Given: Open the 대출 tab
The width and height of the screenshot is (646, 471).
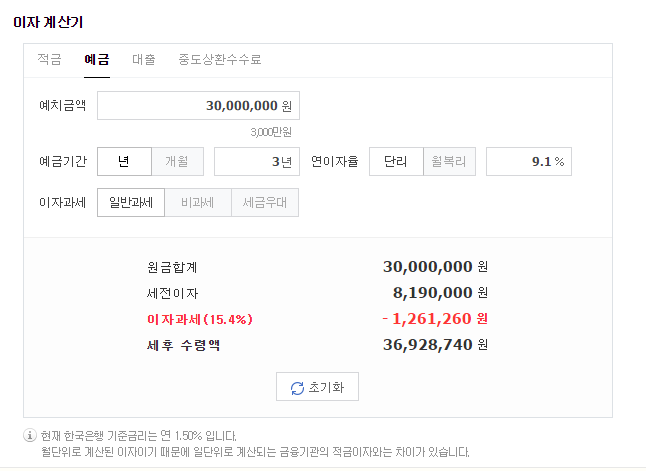Looking at the screenshot, I should click(144, 59).
